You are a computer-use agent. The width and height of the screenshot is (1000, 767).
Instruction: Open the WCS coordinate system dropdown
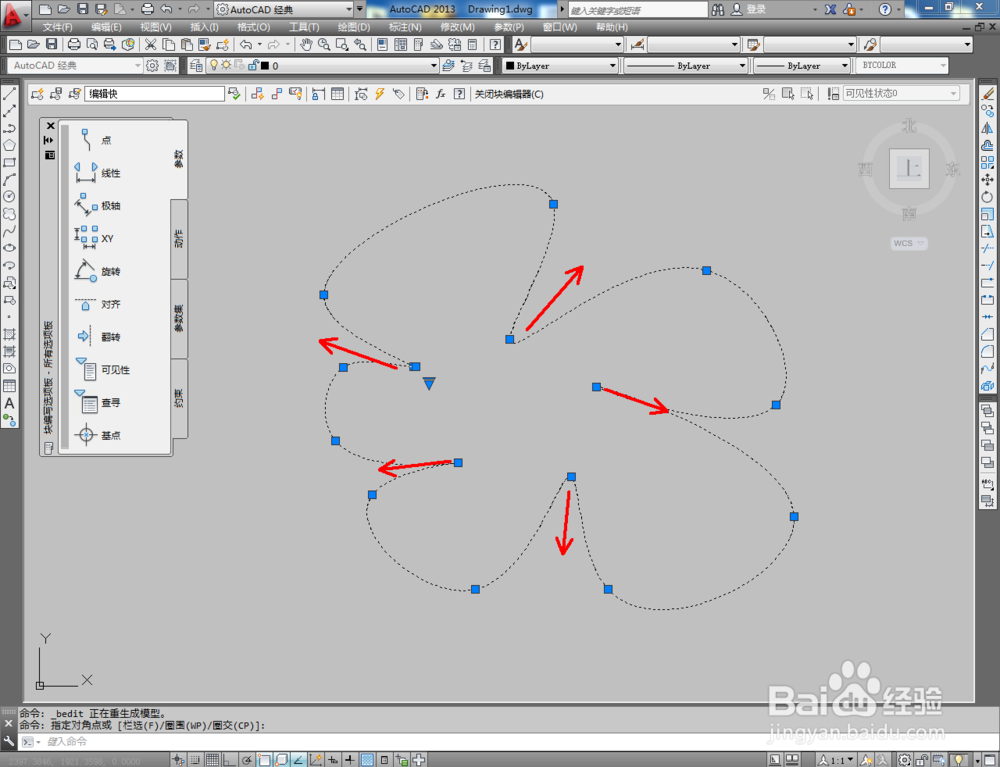909,243
